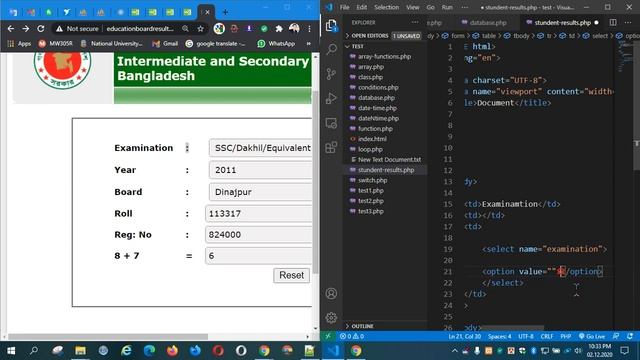Open the Go menu
Screen dimensions: 640x360
click(431, 7)
